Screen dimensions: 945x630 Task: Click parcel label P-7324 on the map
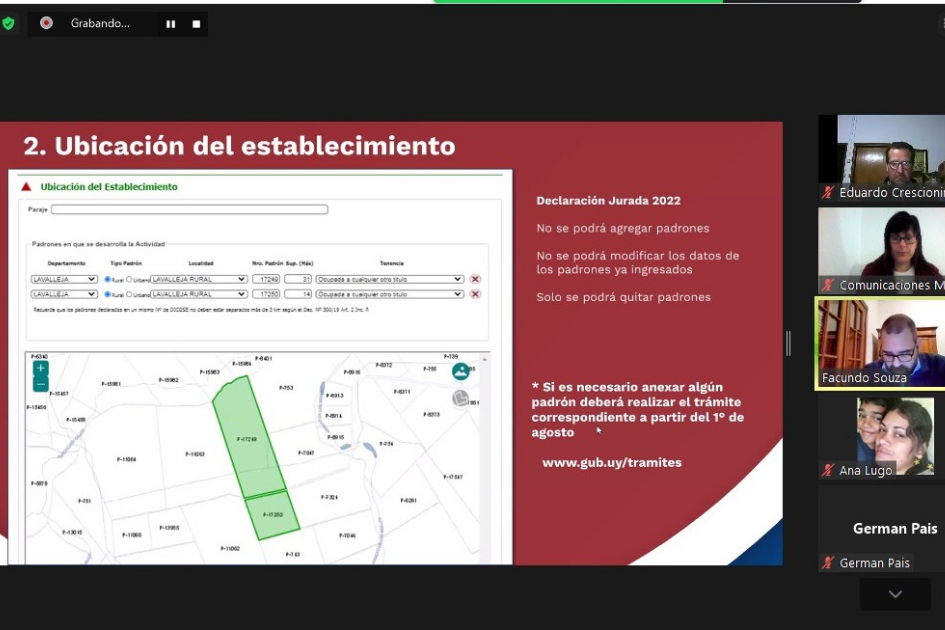tap(329, 497)
